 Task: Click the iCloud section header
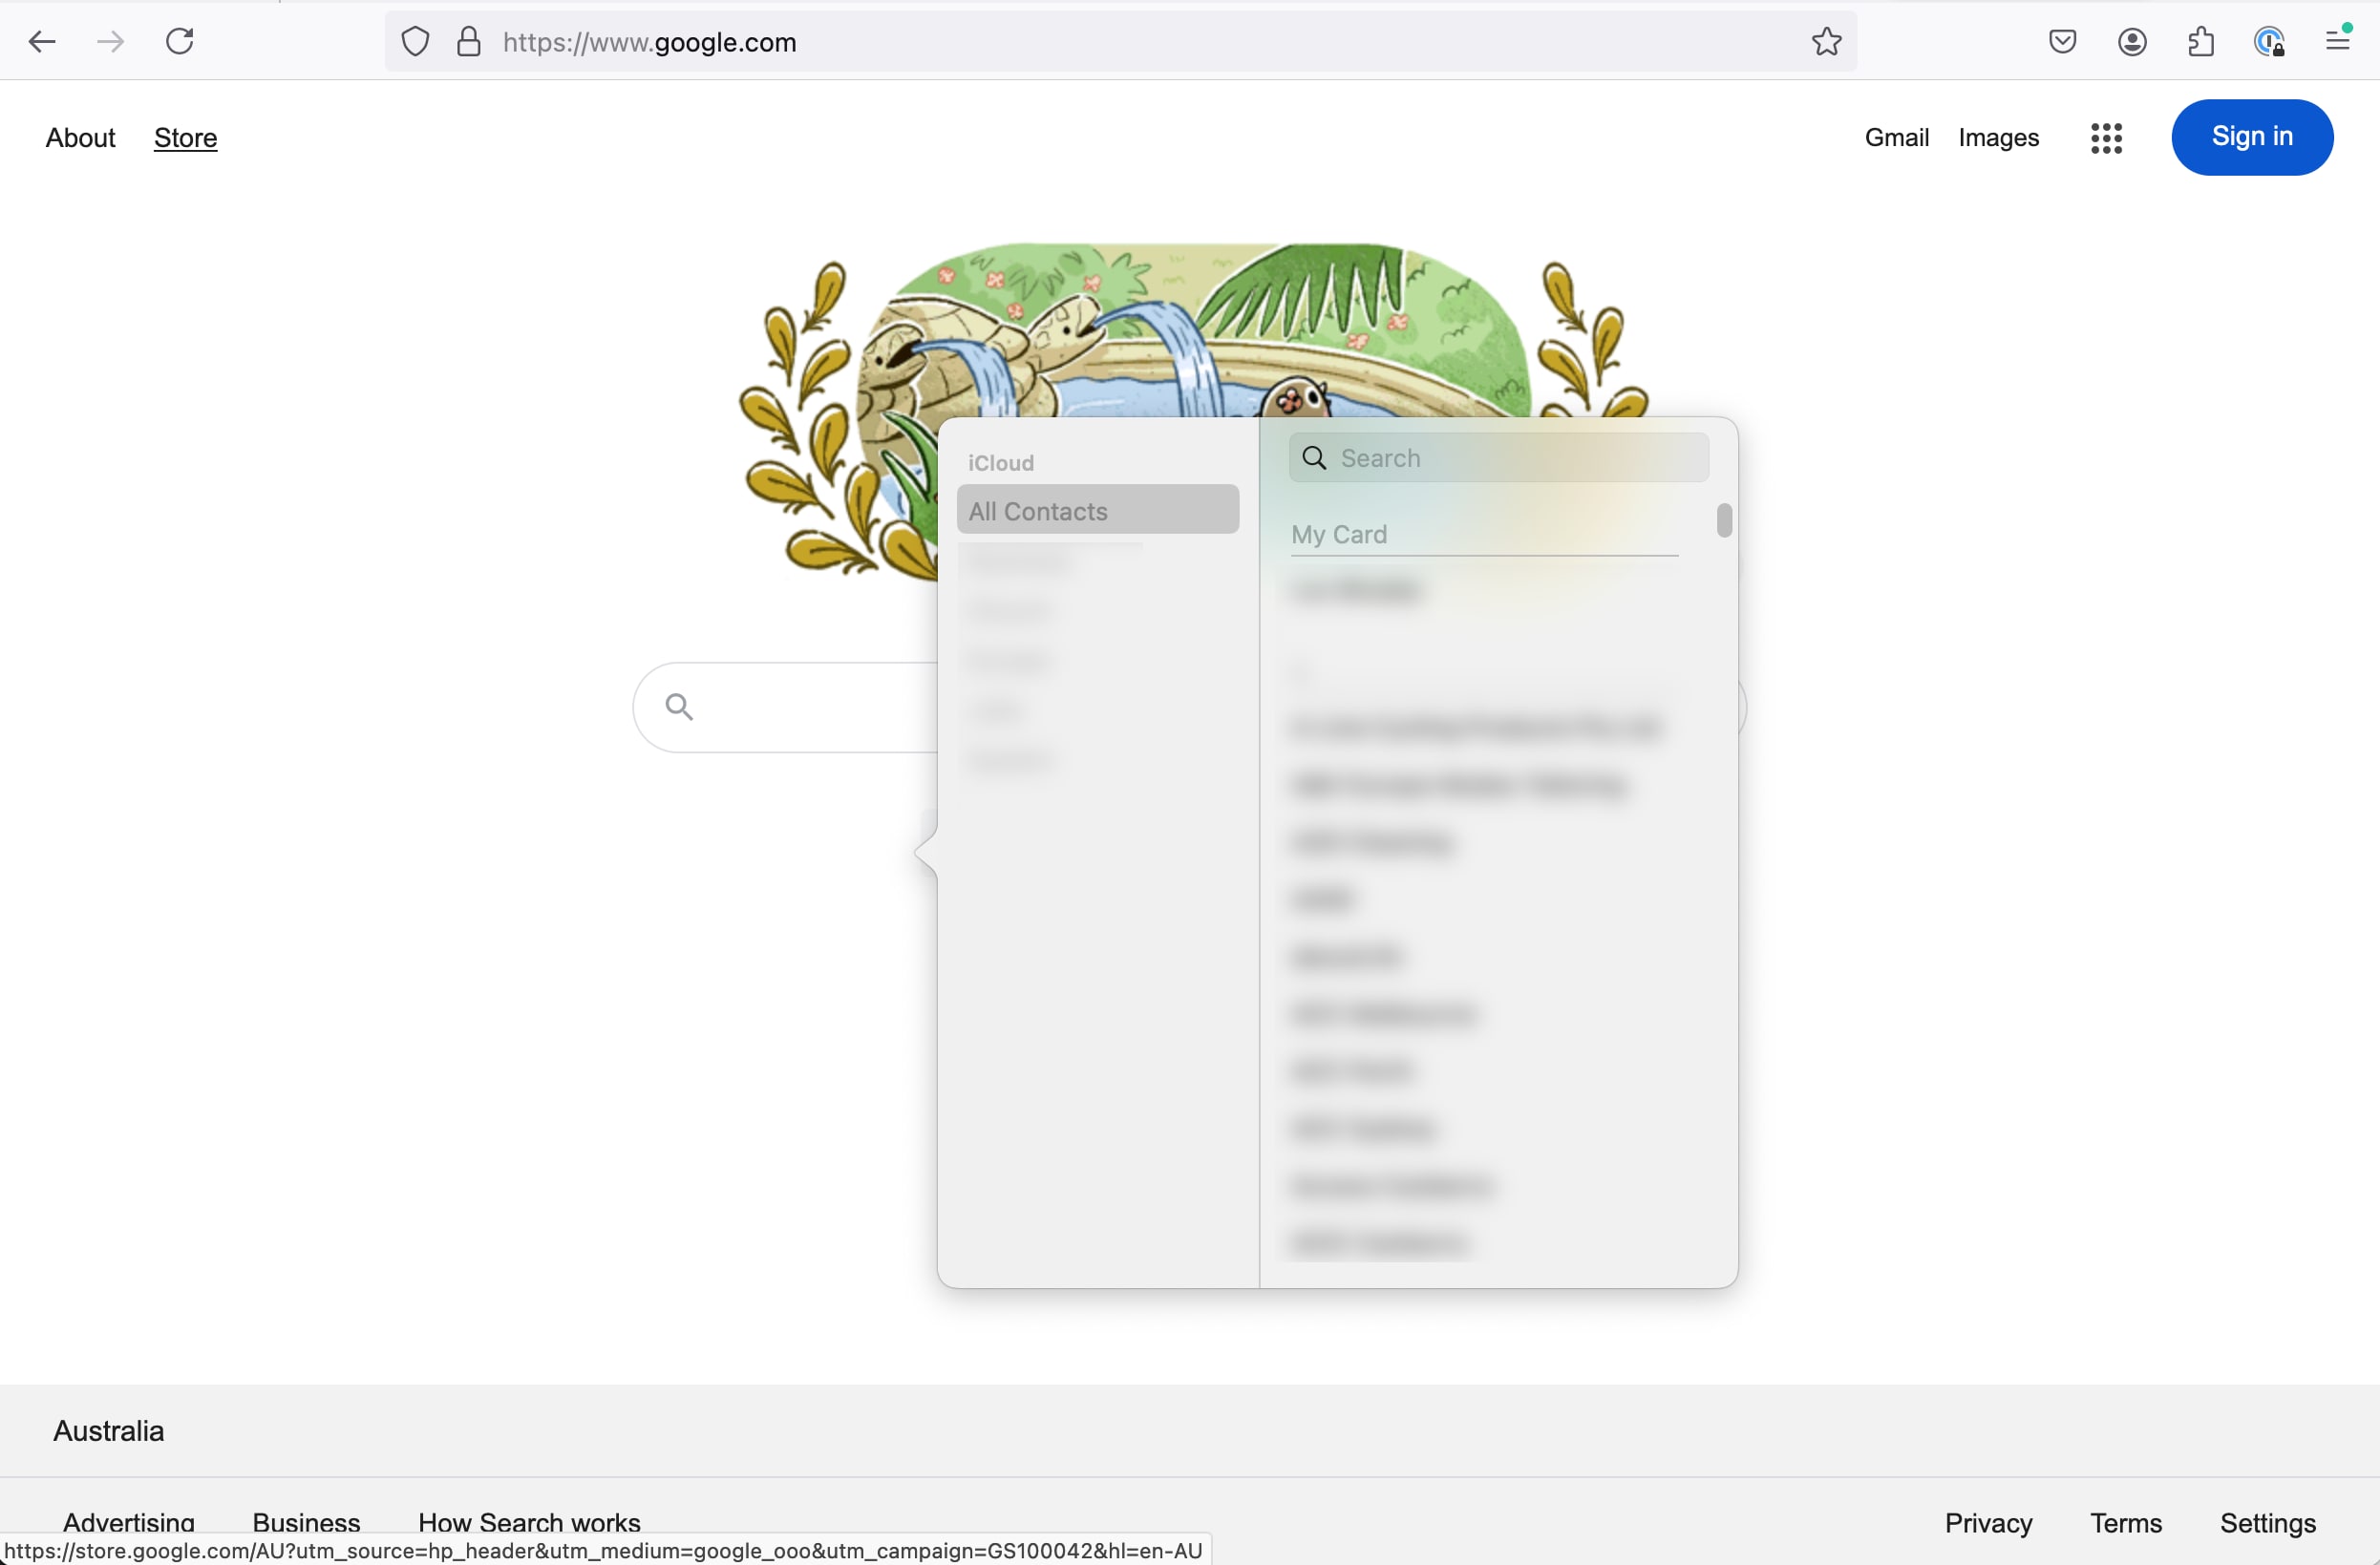click(1000, 463)
